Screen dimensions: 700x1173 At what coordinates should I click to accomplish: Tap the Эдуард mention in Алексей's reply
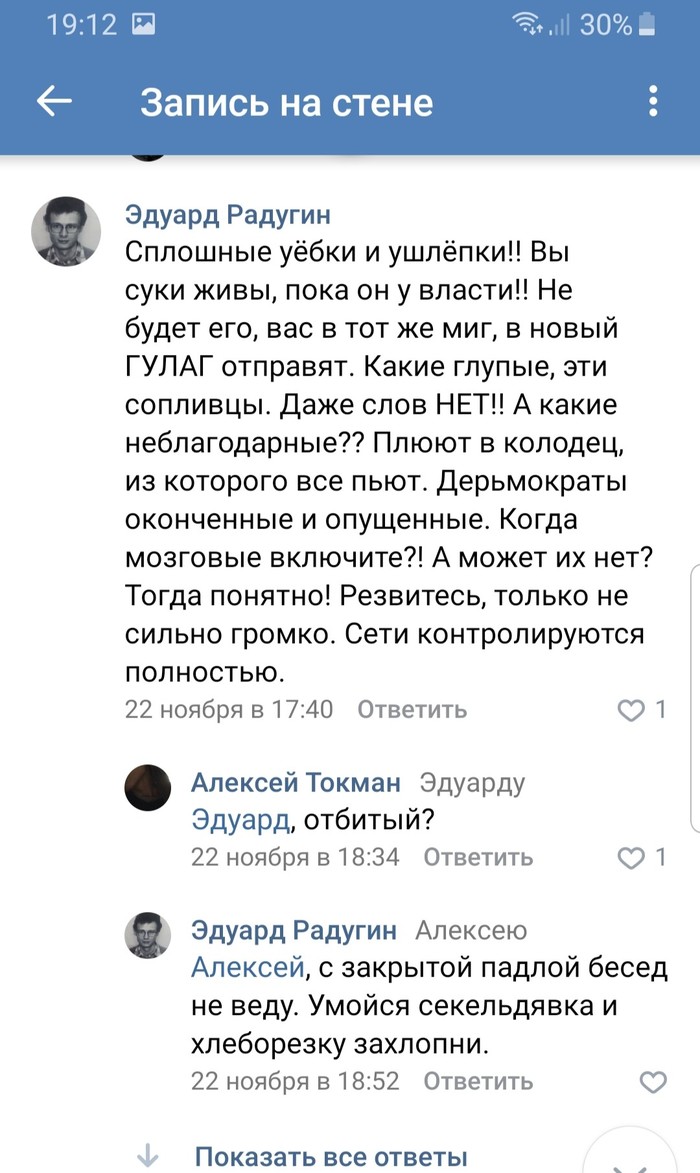[240, 820]
